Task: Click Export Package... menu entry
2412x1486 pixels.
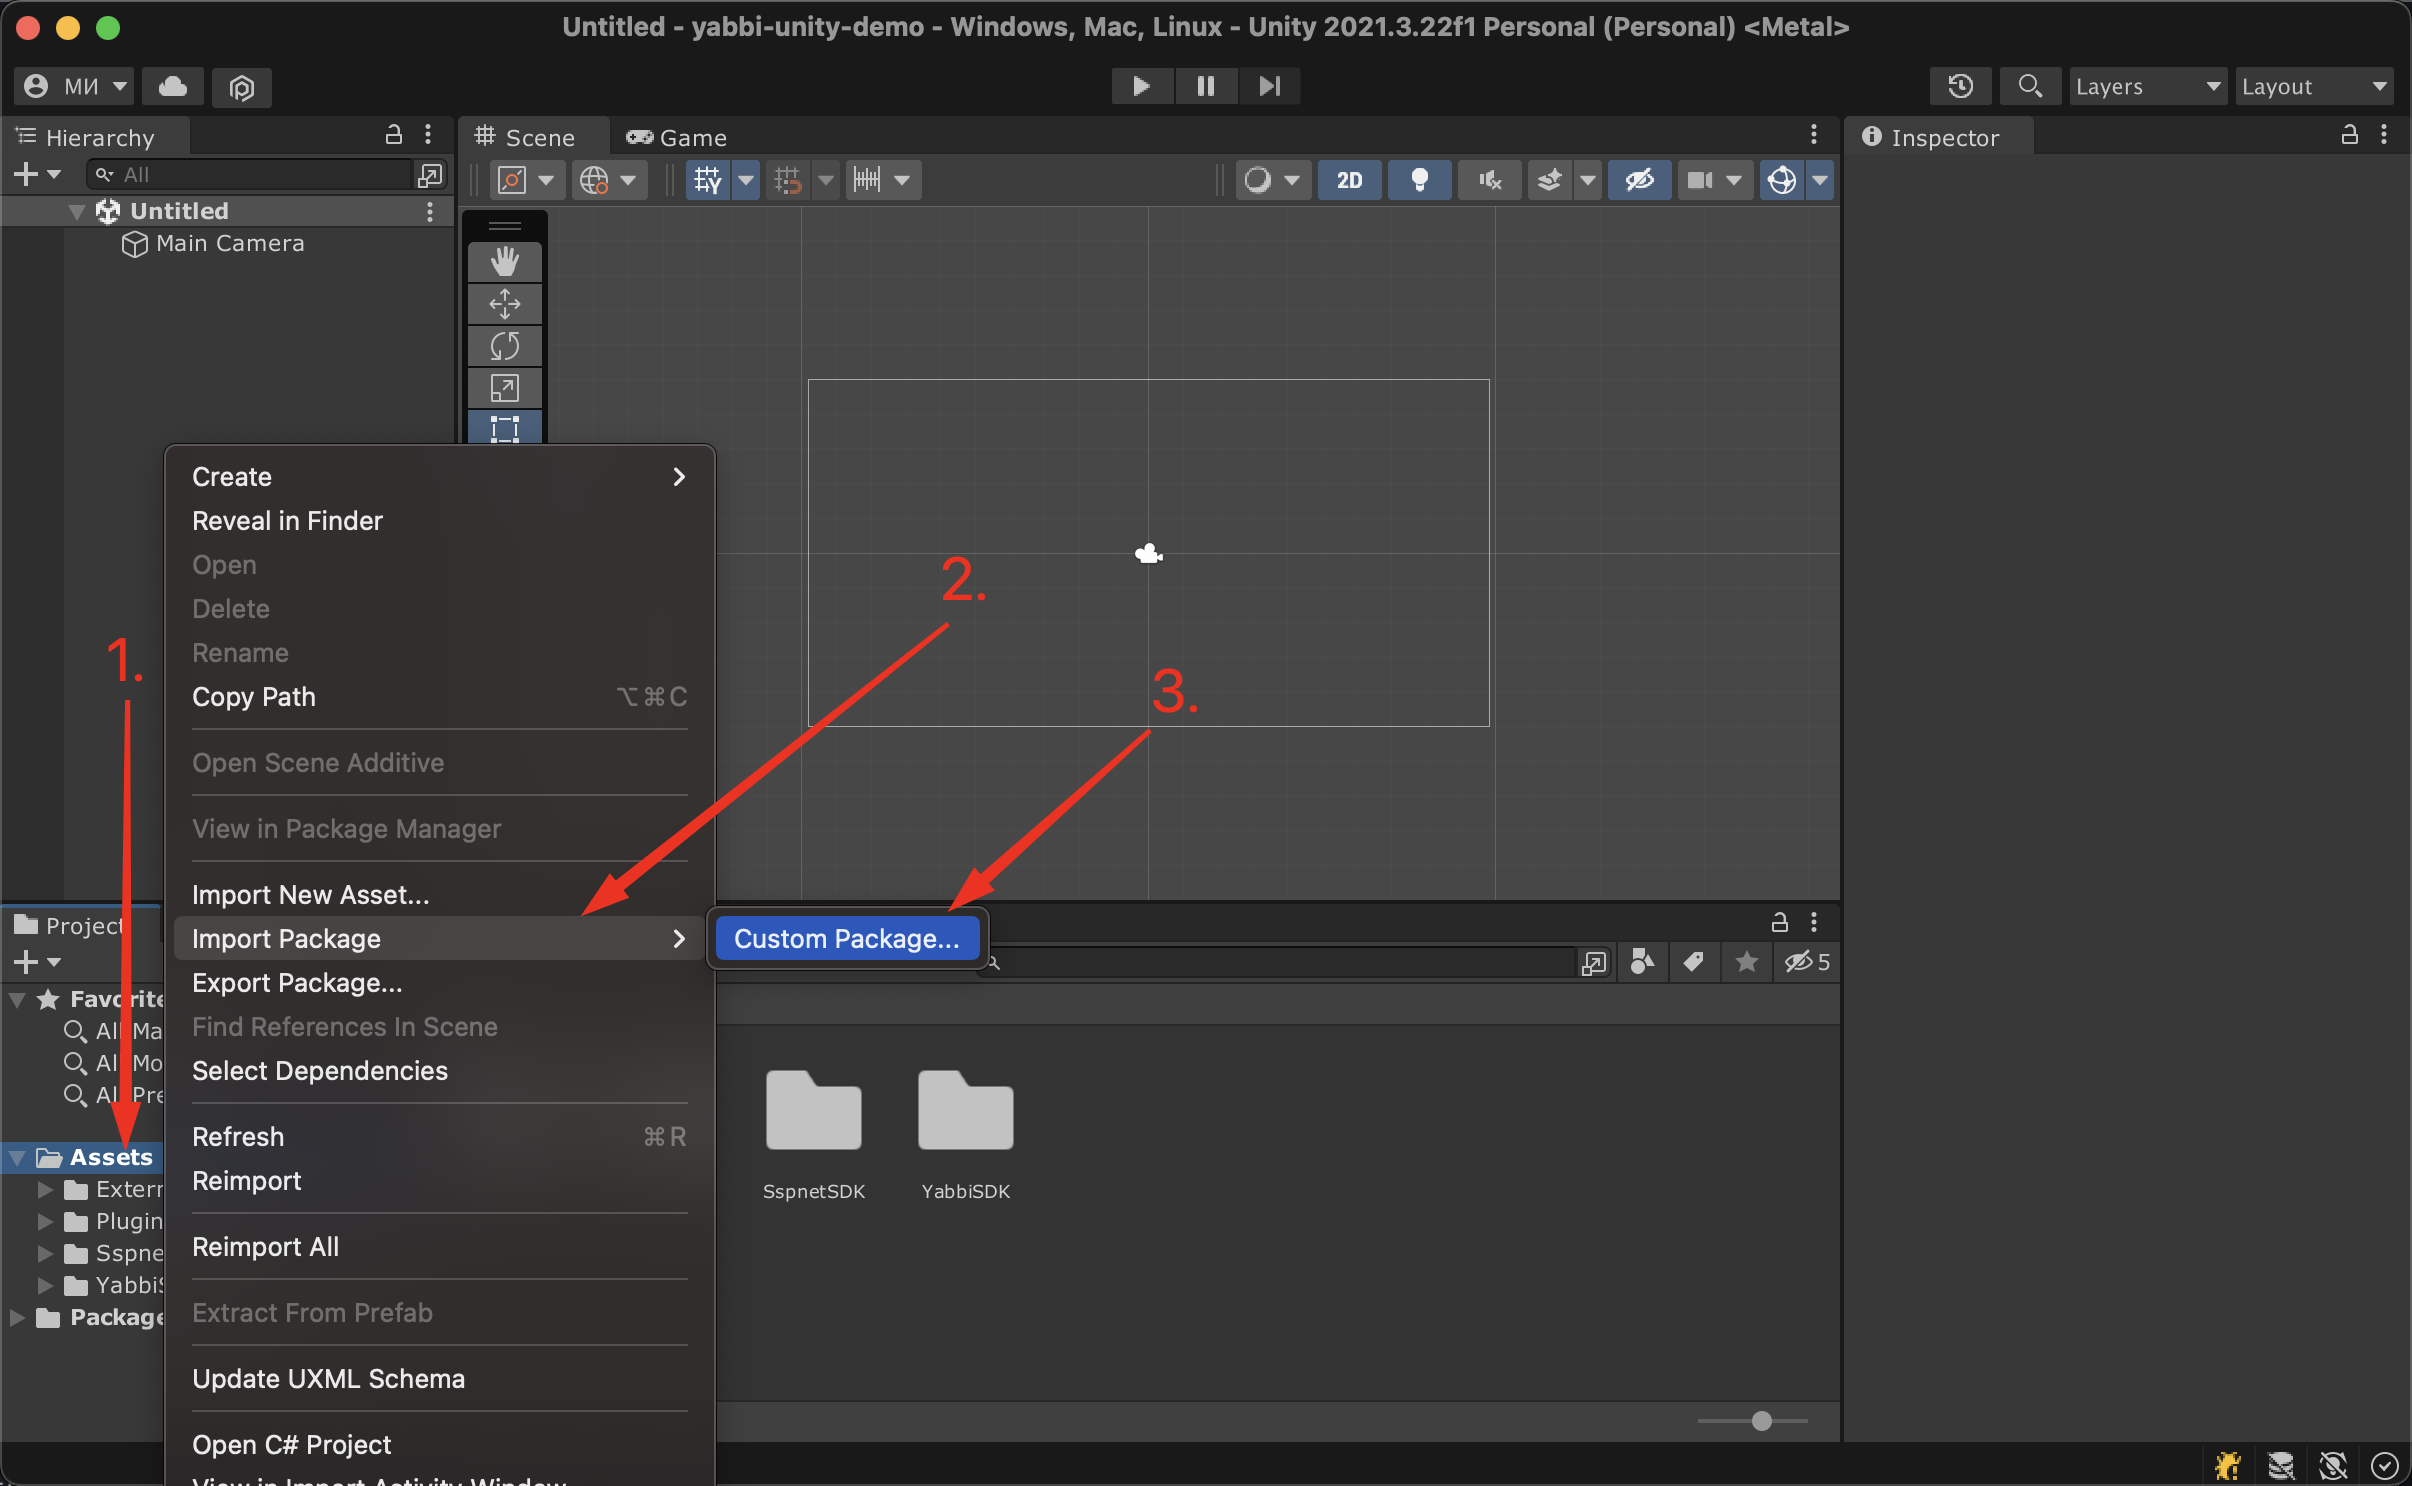Action: tap(297, 982)
